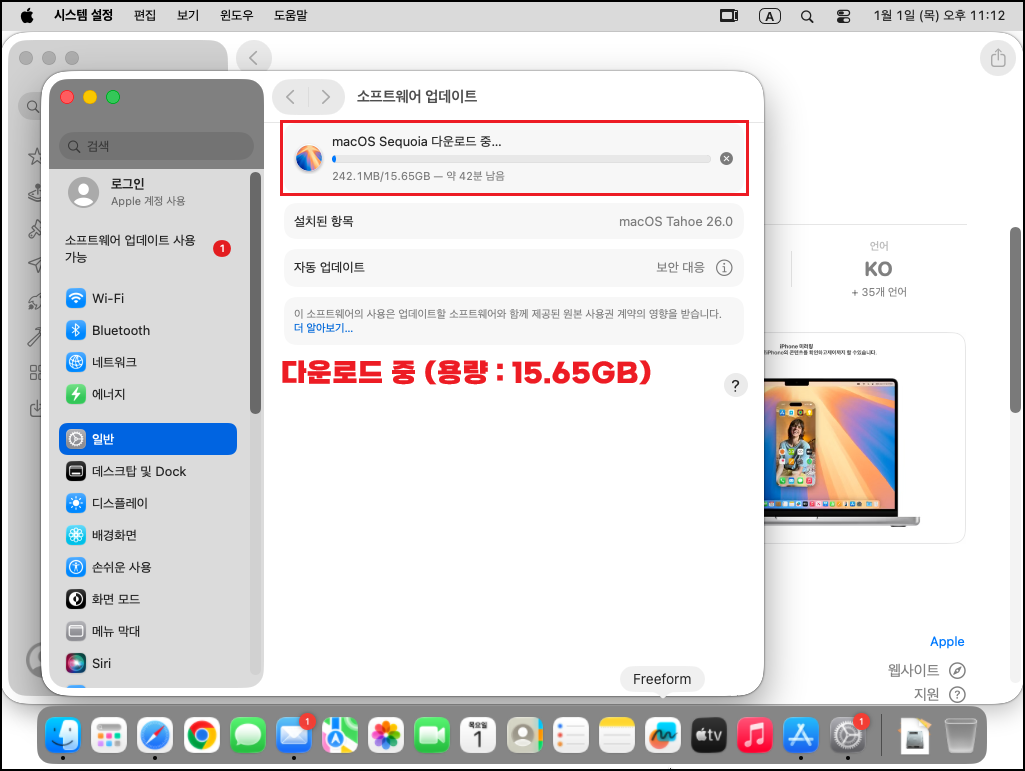Open Contacts app in Dock
This screenshot has height=771, width=1025.
pos(524,735)
